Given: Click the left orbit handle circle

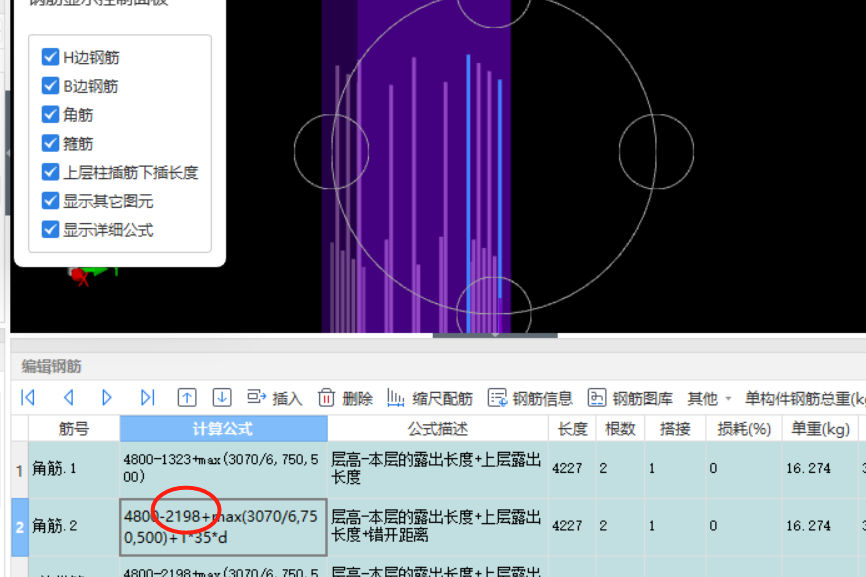Looking at the screenshot, I should (331, 151).
